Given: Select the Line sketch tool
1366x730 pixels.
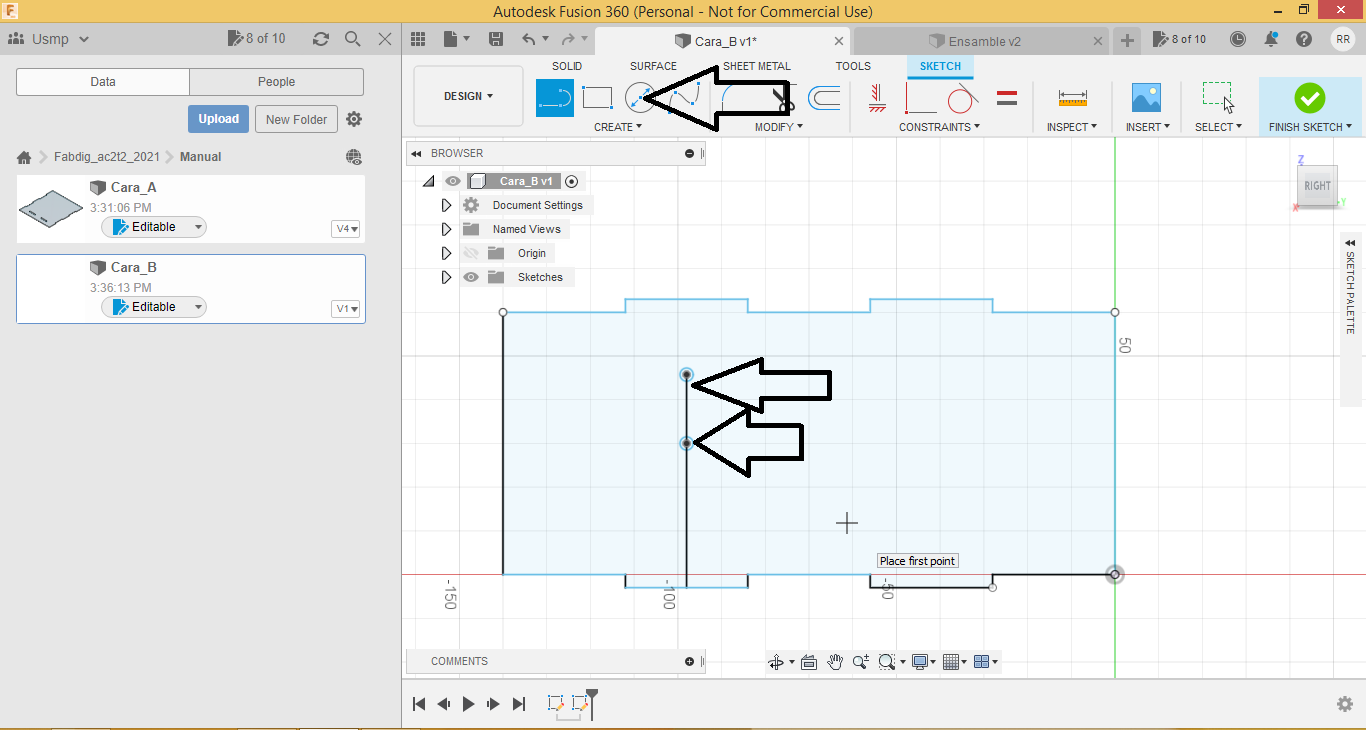Looking at the screenshot, I should 555,98.
